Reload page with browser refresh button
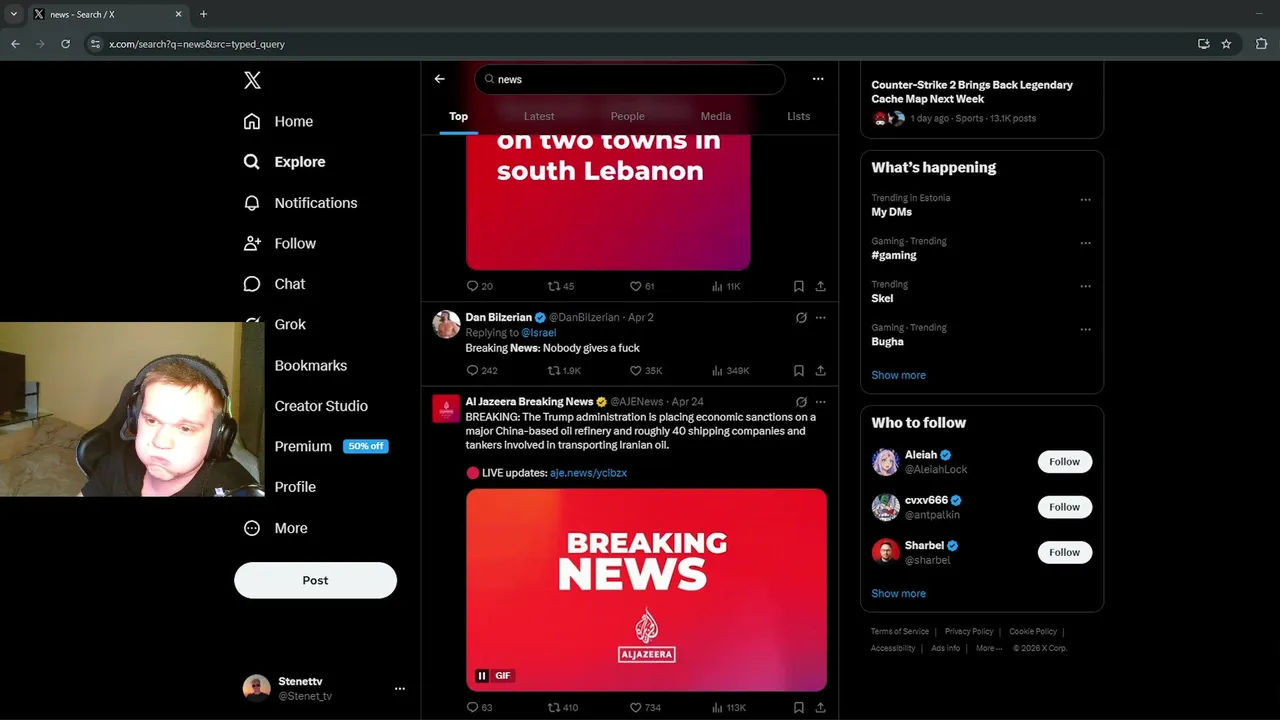The height and width of the screenshot is (720, 1280). click(x=65, y=44)
